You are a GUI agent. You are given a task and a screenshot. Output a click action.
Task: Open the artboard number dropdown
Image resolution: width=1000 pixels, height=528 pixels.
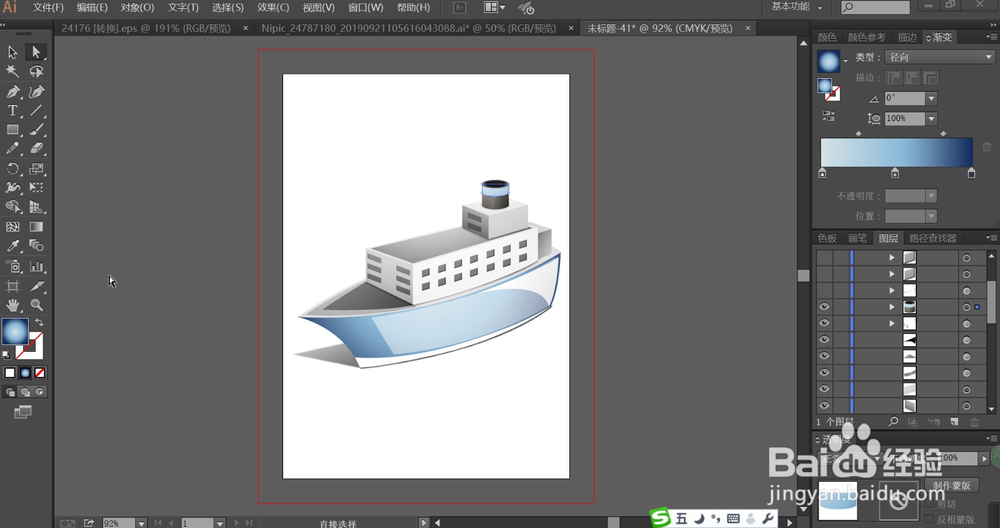click(219, 523)
